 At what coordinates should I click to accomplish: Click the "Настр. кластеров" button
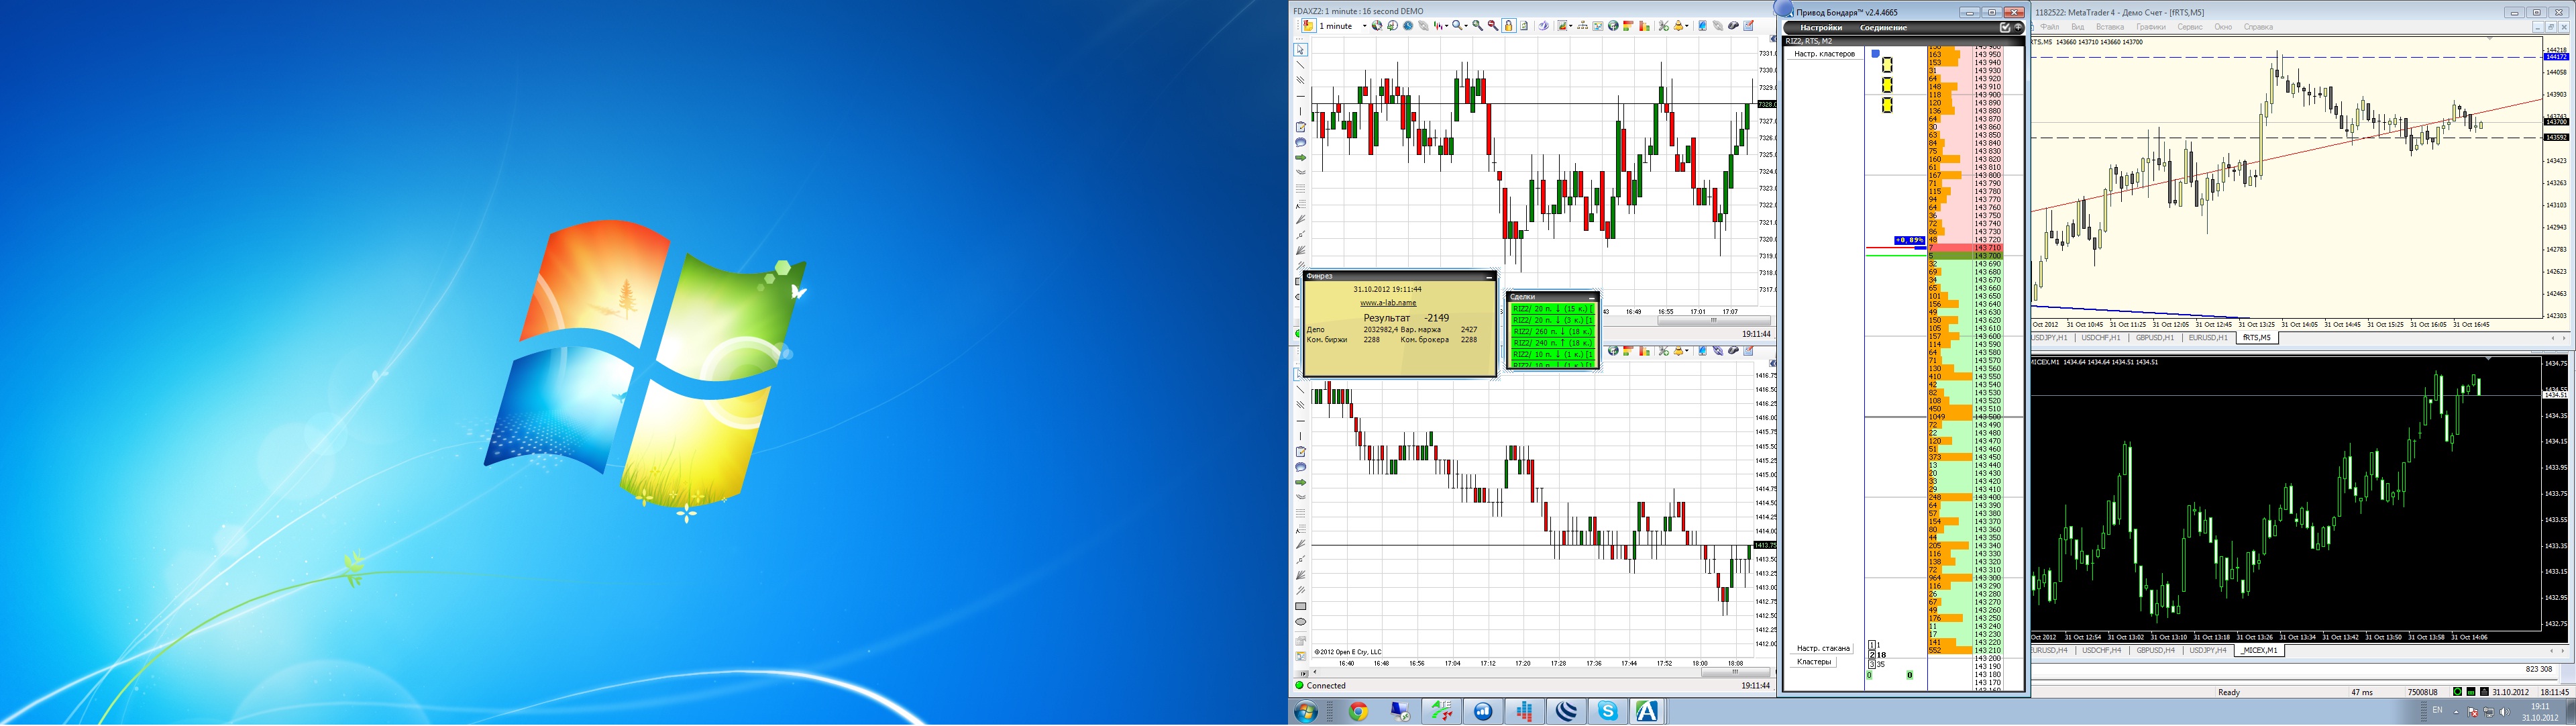[1825, 54]
